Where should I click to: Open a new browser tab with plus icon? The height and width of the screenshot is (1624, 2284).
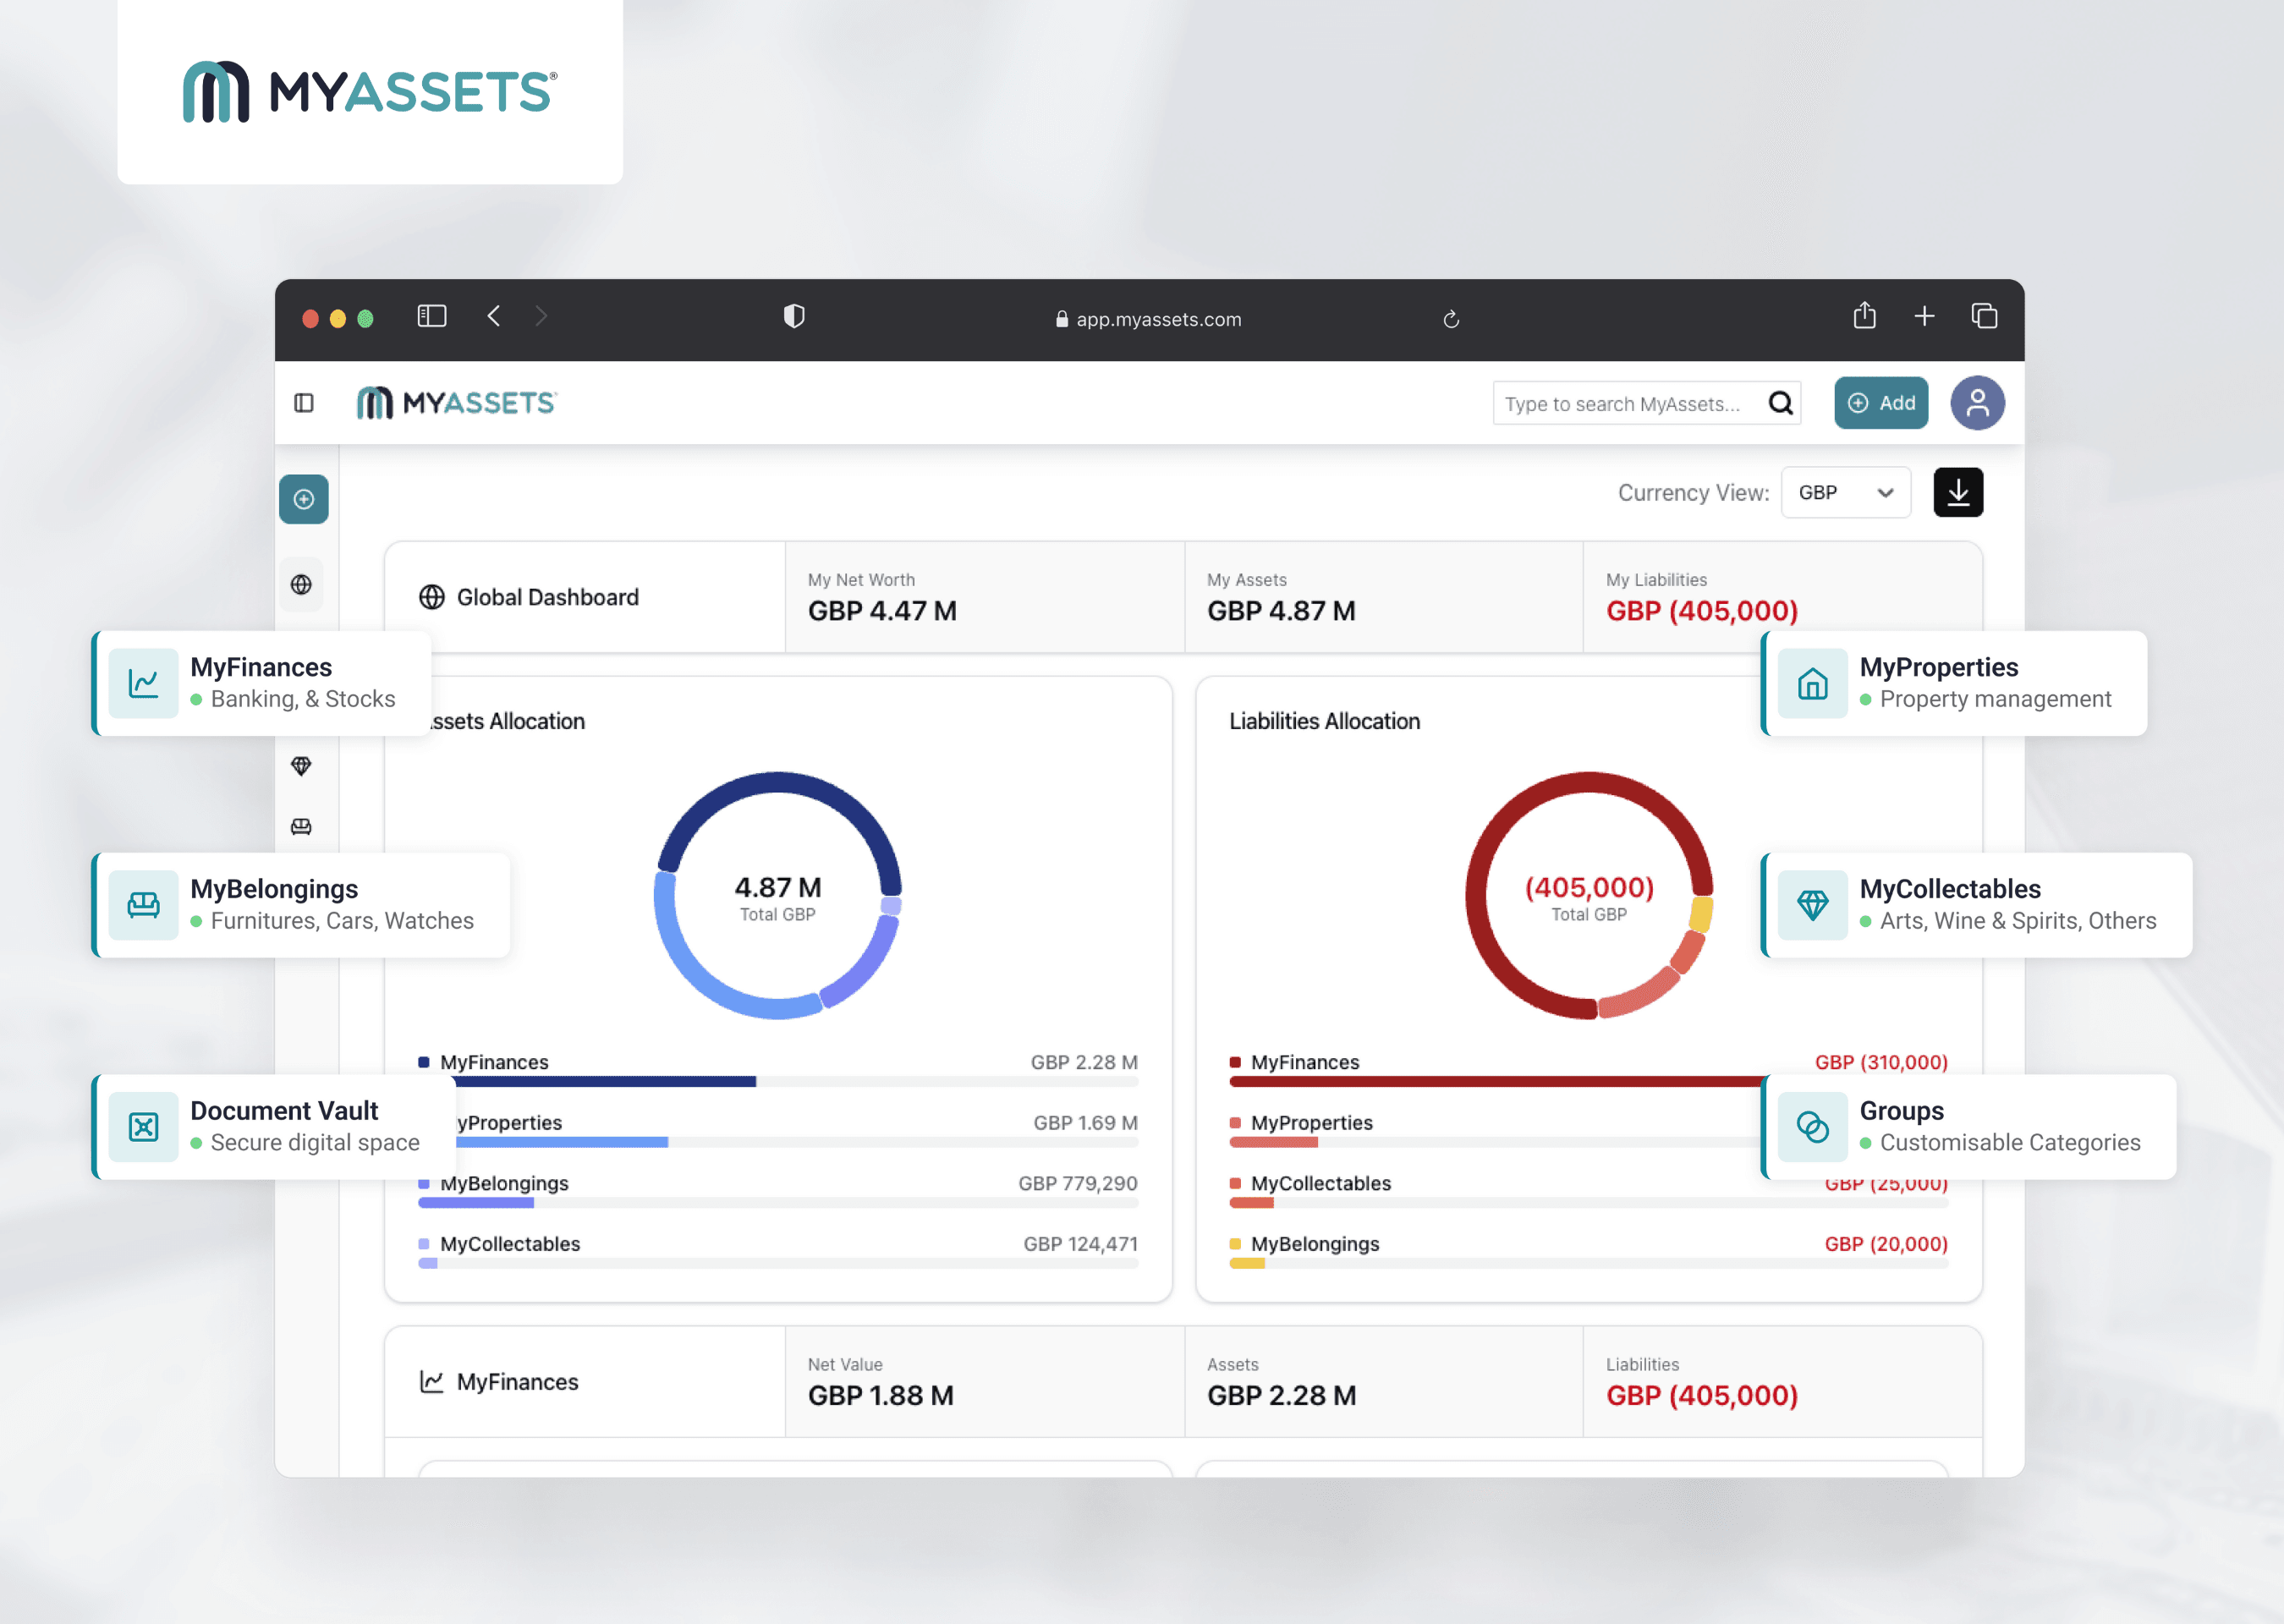pos(1924,317)
